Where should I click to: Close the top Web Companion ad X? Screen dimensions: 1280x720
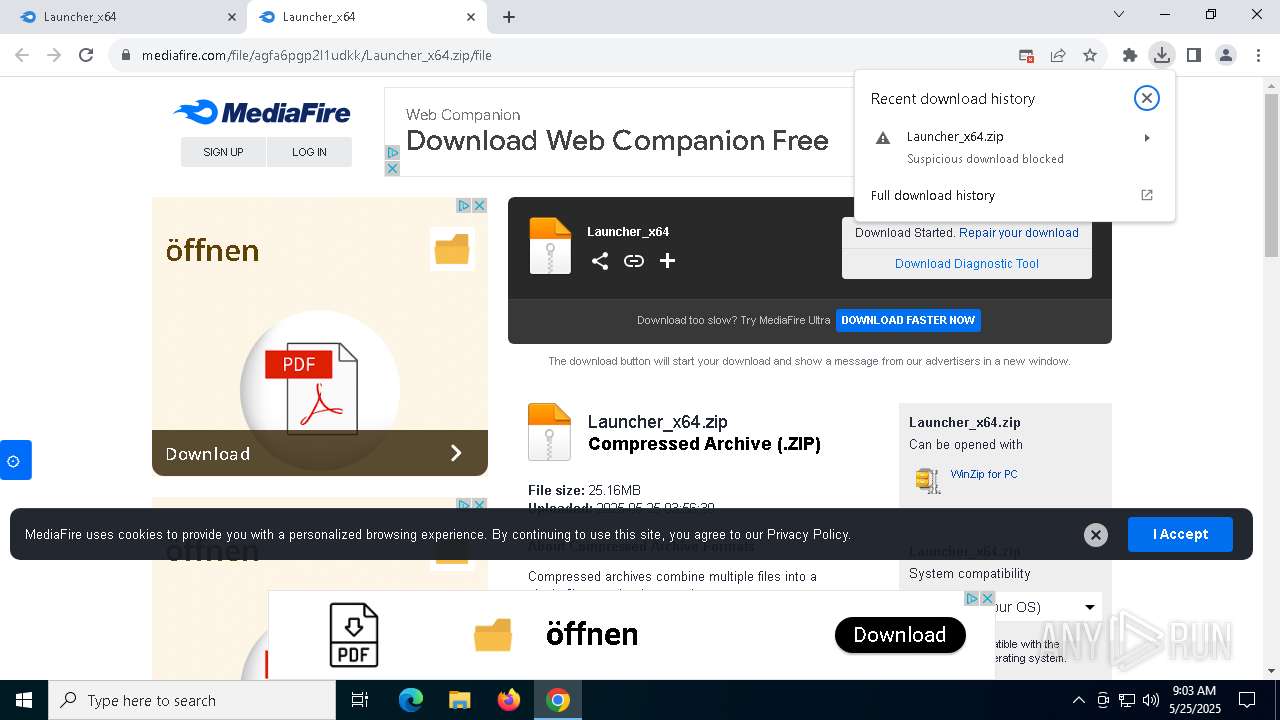pyautogui.click(x=392, y=169)
